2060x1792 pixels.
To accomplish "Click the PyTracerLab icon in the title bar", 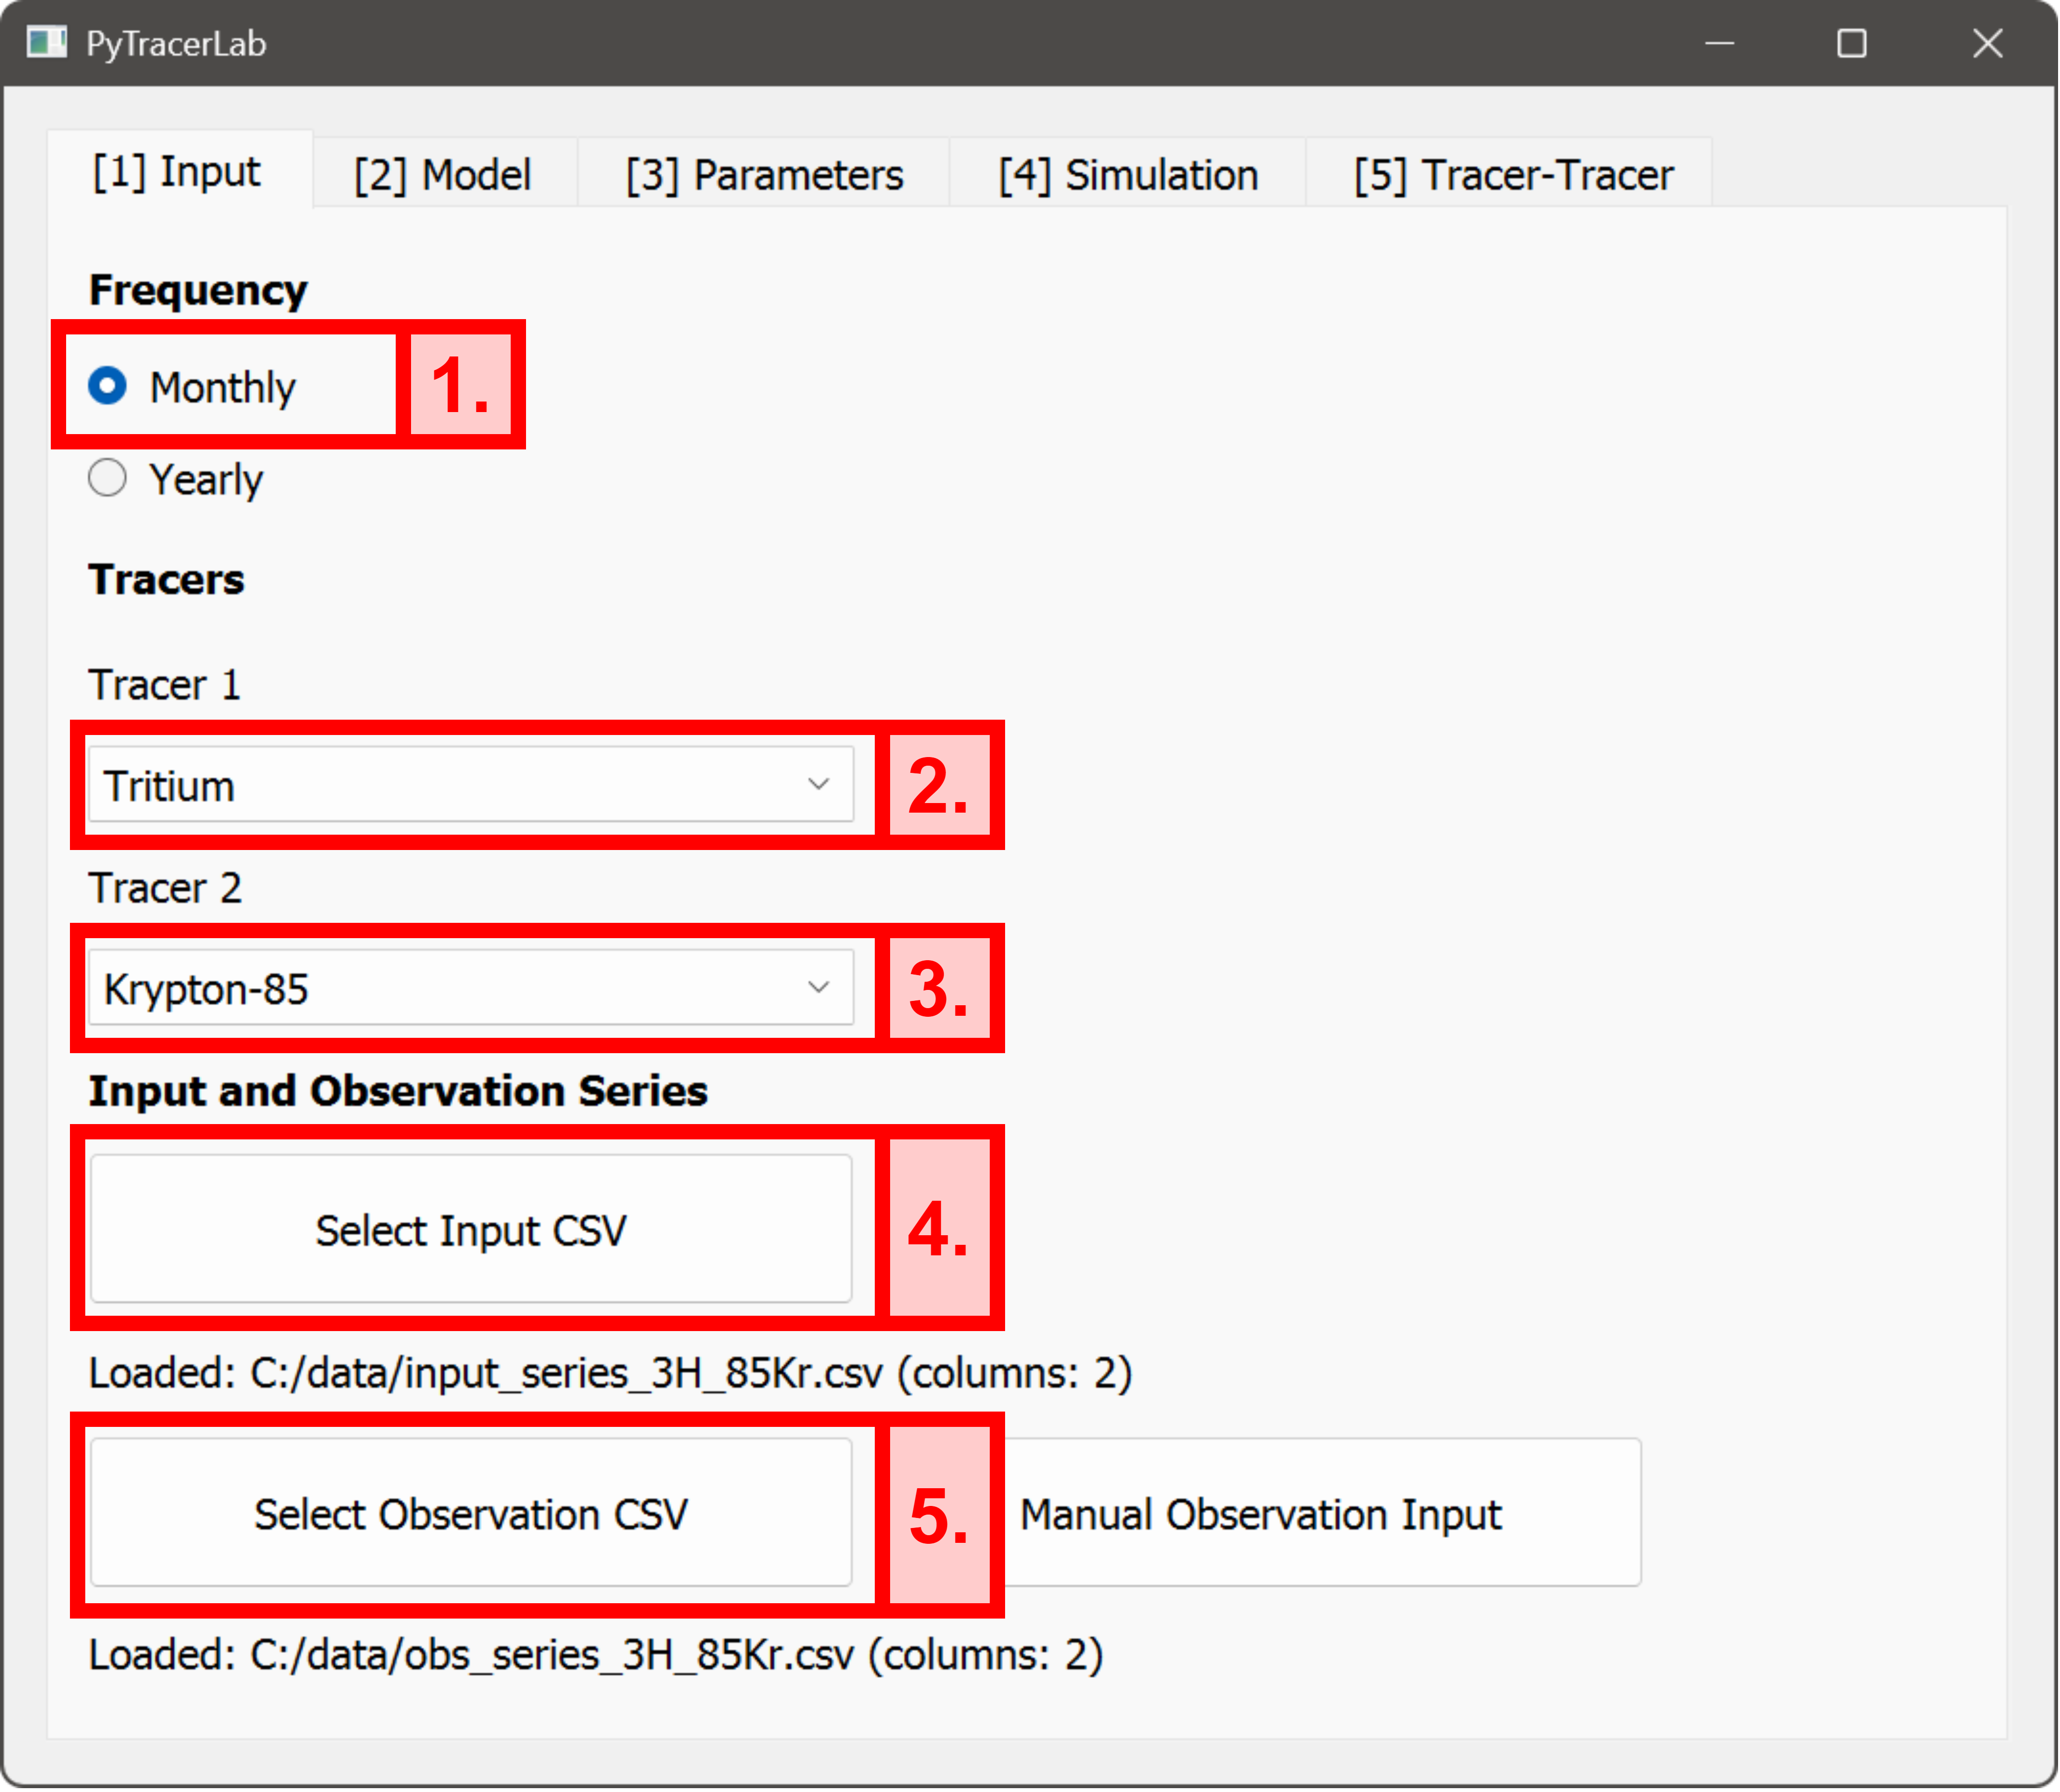I will pyautogui.click(x=46, y=43).
